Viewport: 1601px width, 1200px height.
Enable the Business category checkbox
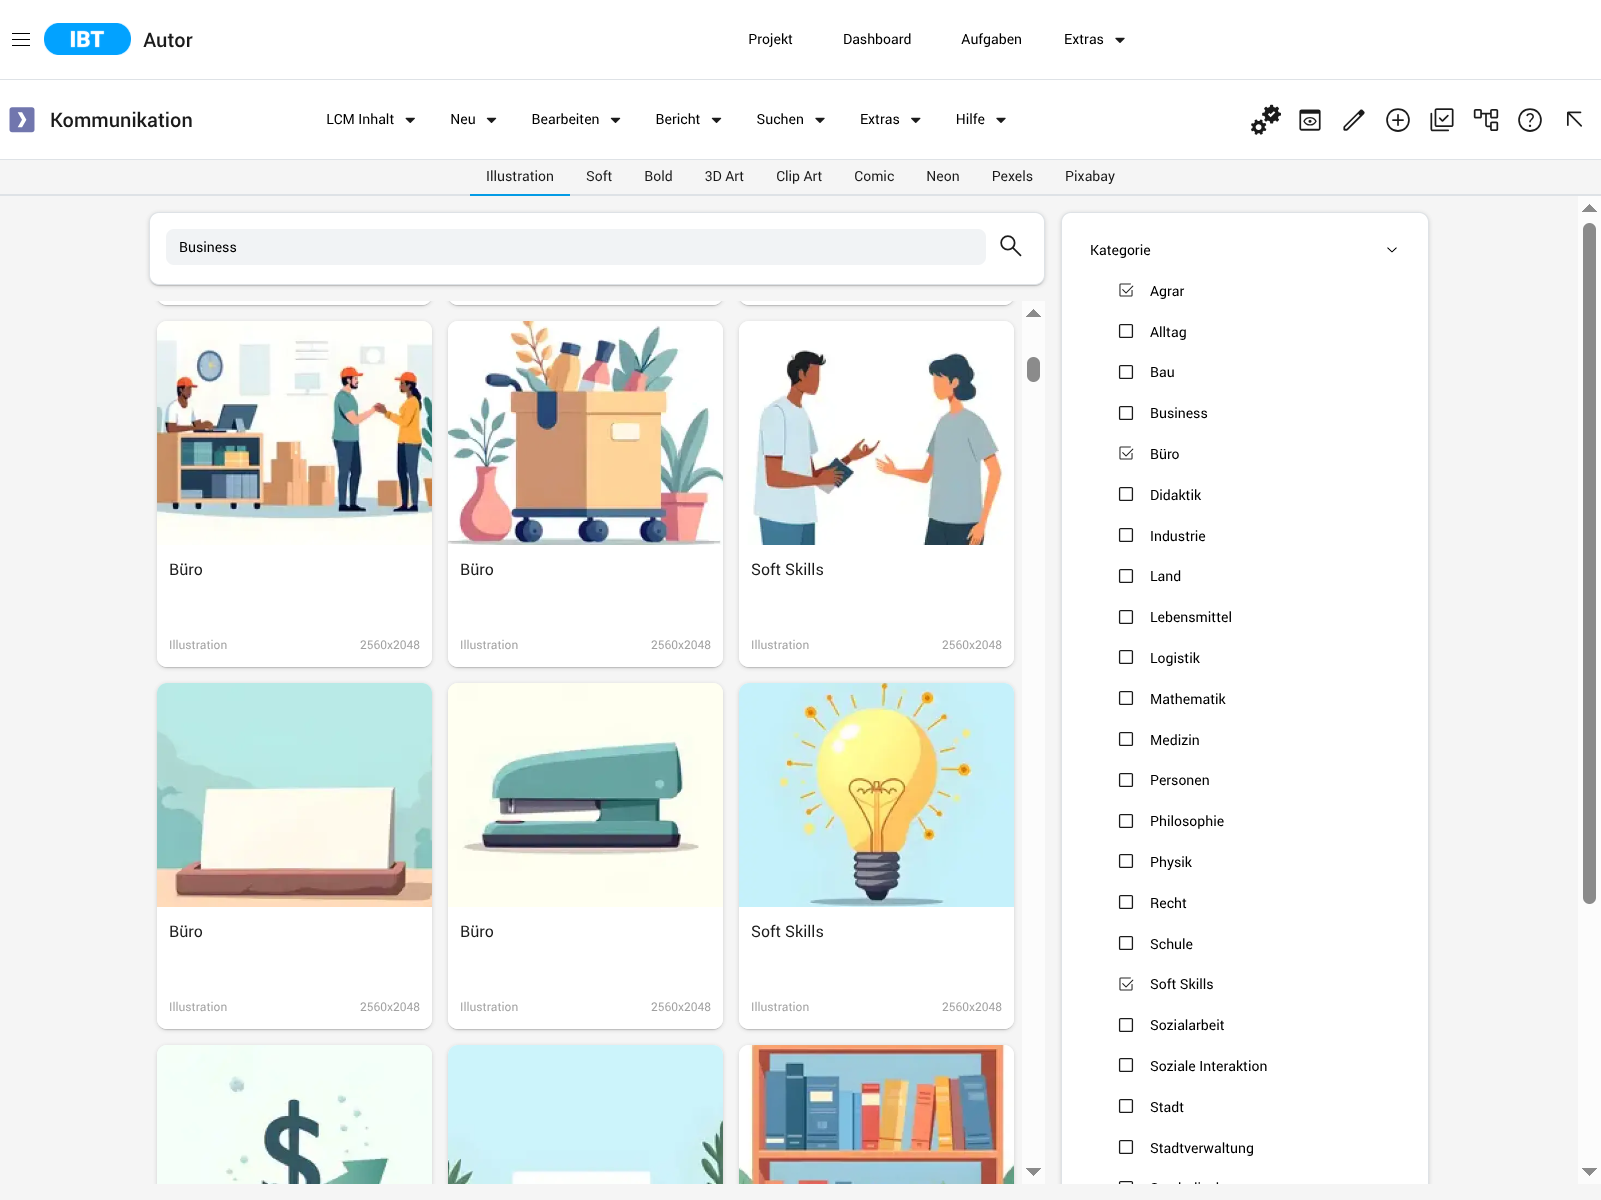[1126, 413]
